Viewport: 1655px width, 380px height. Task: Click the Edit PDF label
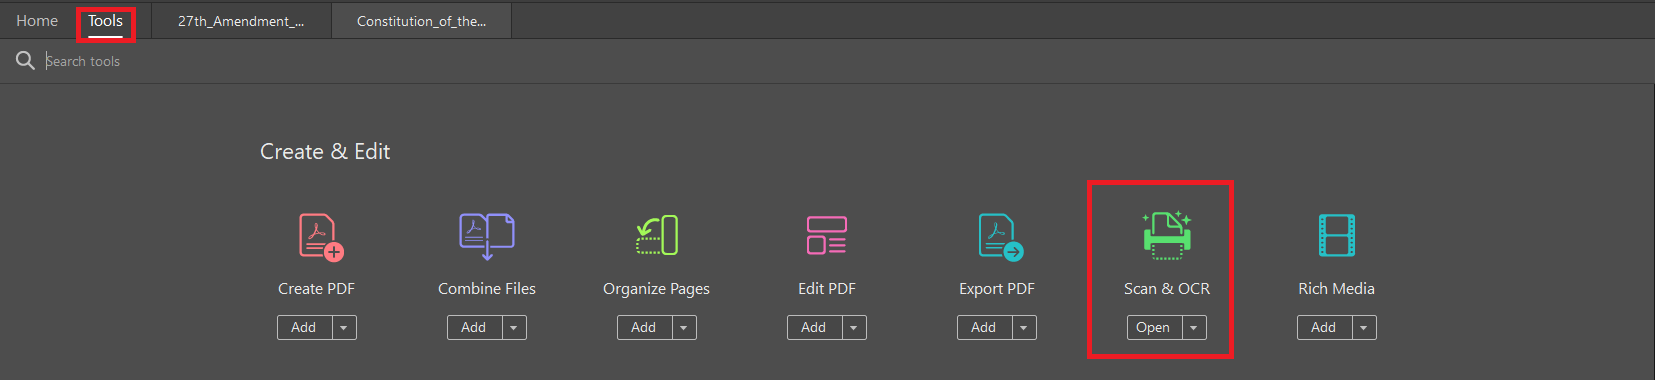pos(827,288)
